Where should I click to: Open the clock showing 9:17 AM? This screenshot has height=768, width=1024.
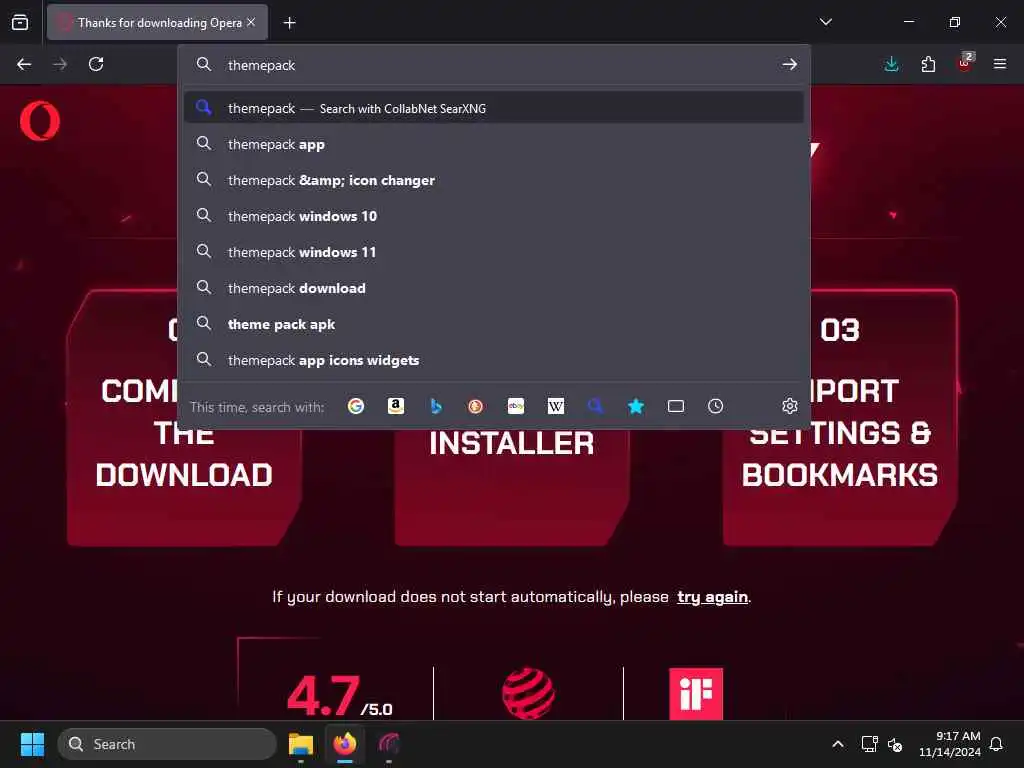tap(949, 744)
